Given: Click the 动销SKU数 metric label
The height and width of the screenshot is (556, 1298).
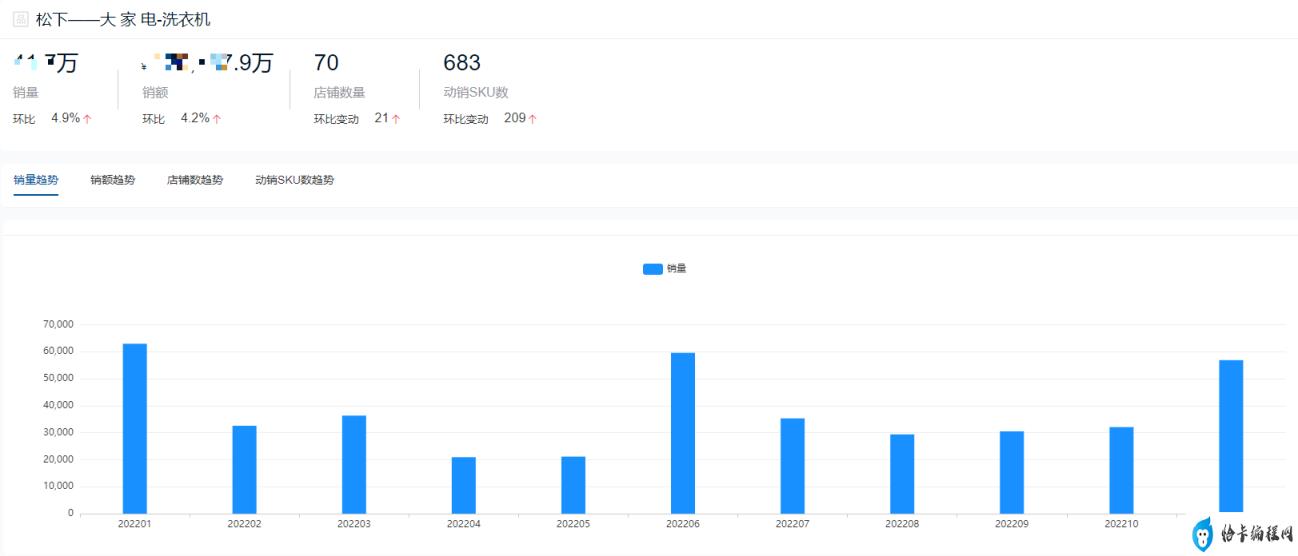Looking at the screenshot, I should coord(476,93).
